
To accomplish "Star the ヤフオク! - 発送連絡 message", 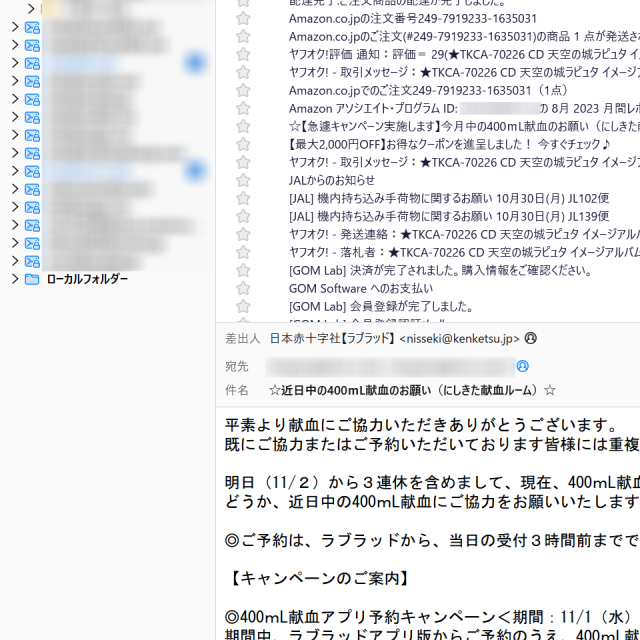I will (243, 234).
